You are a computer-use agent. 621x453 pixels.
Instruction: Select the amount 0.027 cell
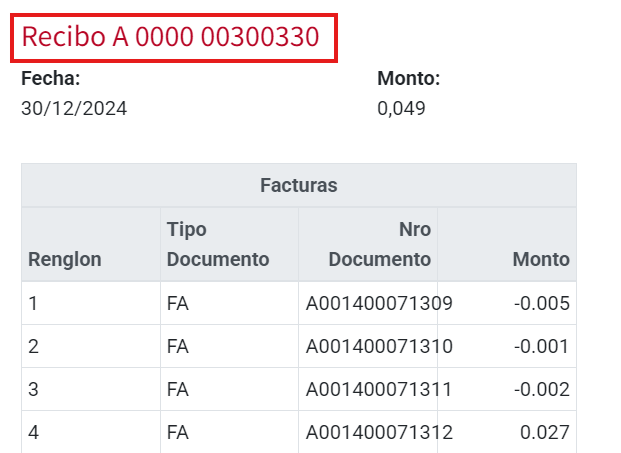(545, 432)
